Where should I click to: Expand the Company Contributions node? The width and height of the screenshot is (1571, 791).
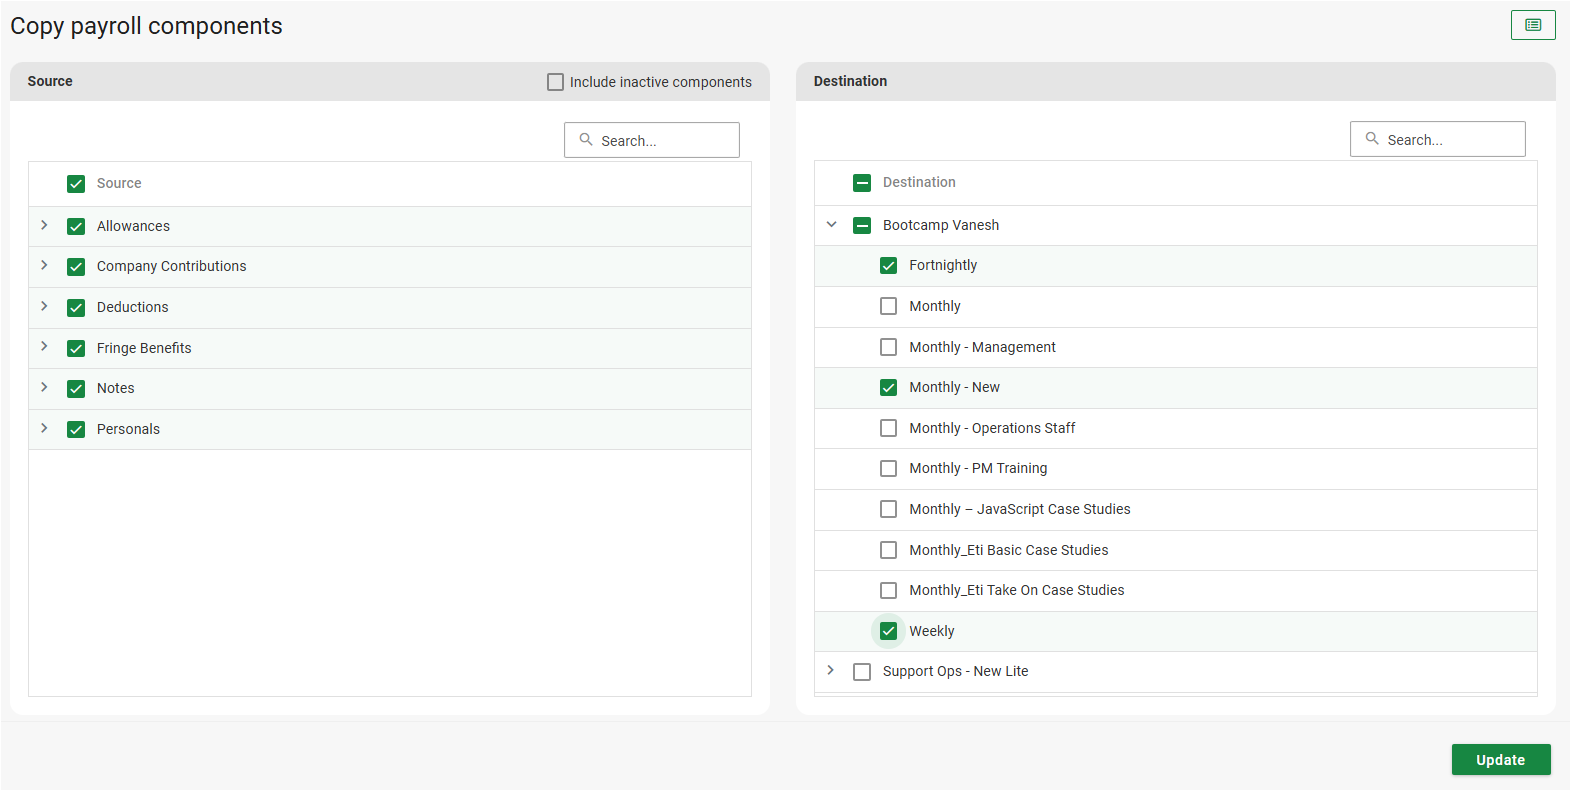[44, 265]
